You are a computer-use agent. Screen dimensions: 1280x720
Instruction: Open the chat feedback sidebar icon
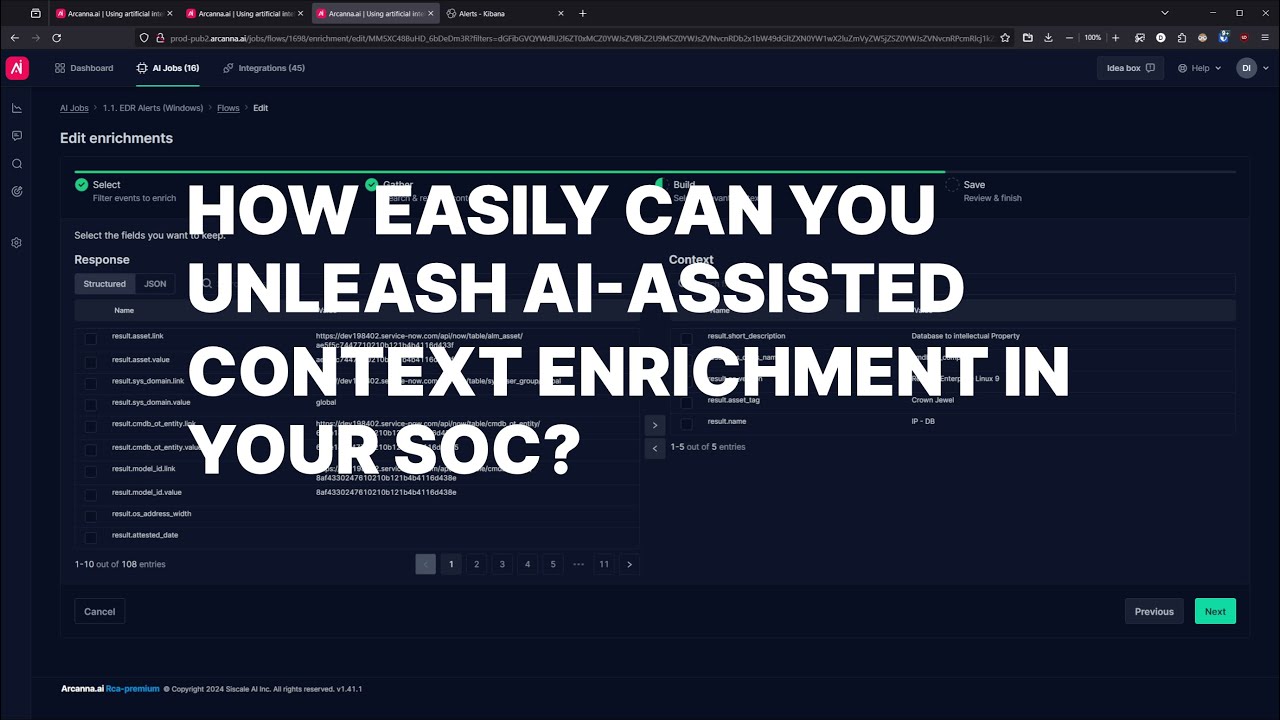[17, 136]
